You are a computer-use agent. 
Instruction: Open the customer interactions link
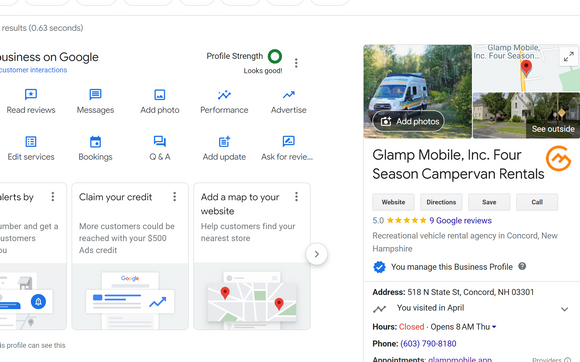click(33, 70)
